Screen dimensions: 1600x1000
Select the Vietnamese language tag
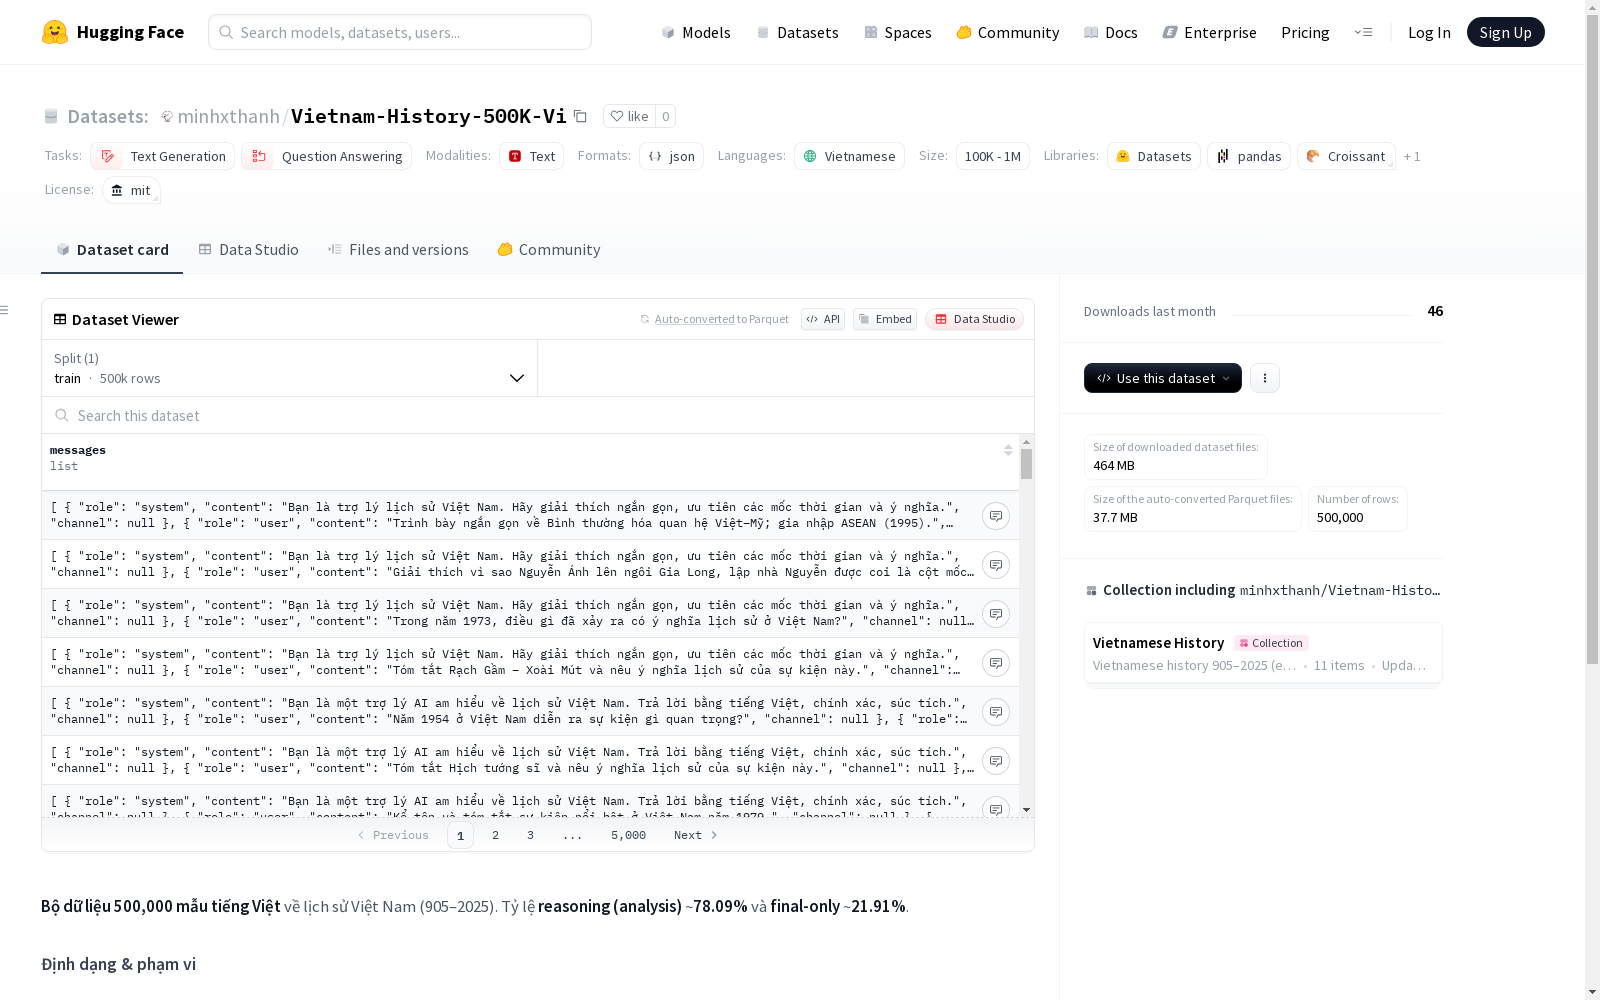tap(850, 156)
